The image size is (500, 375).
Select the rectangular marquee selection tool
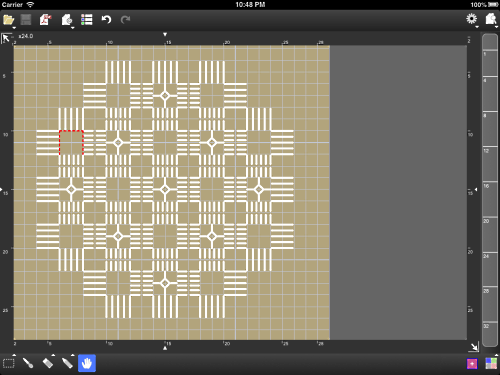(9, 363)
